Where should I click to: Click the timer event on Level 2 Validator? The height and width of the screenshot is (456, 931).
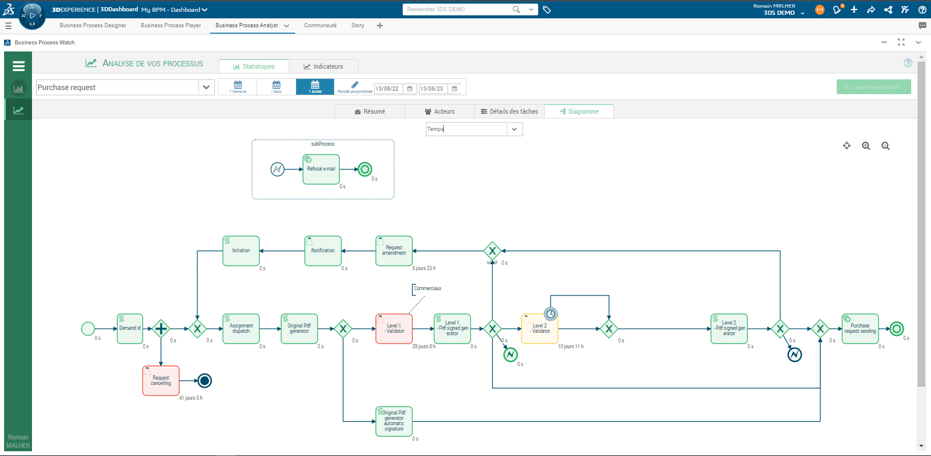click(552, 313)
